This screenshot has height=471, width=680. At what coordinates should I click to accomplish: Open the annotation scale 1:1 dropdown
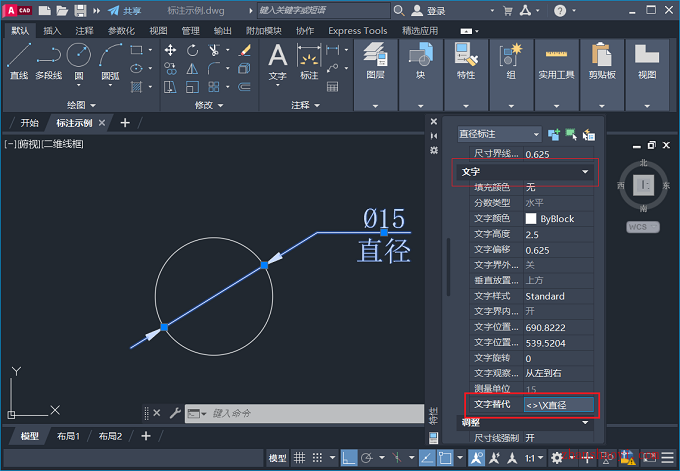pyautogui.click(x=534, y=458)
